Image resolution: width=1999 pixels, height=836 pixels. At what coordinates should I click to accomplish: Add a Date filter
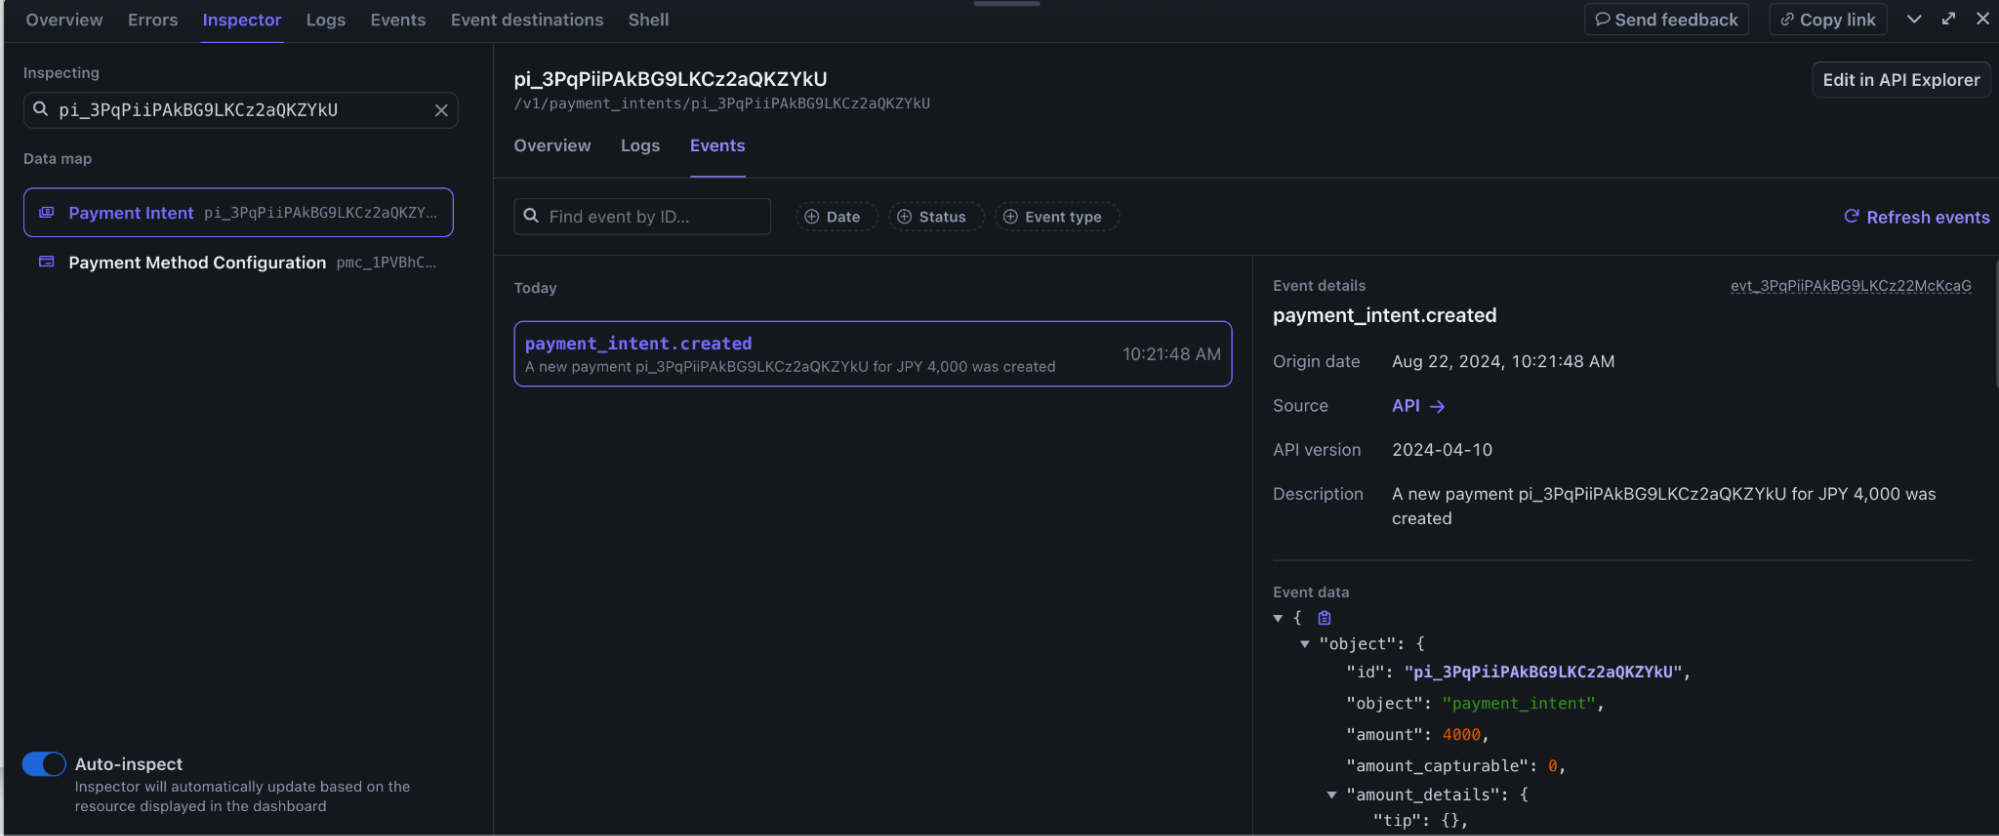835,217
